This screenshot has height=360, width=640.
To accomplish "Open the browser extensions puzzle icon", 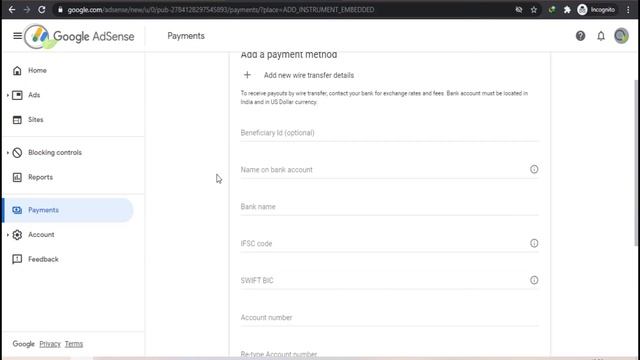I will point(567,10).
